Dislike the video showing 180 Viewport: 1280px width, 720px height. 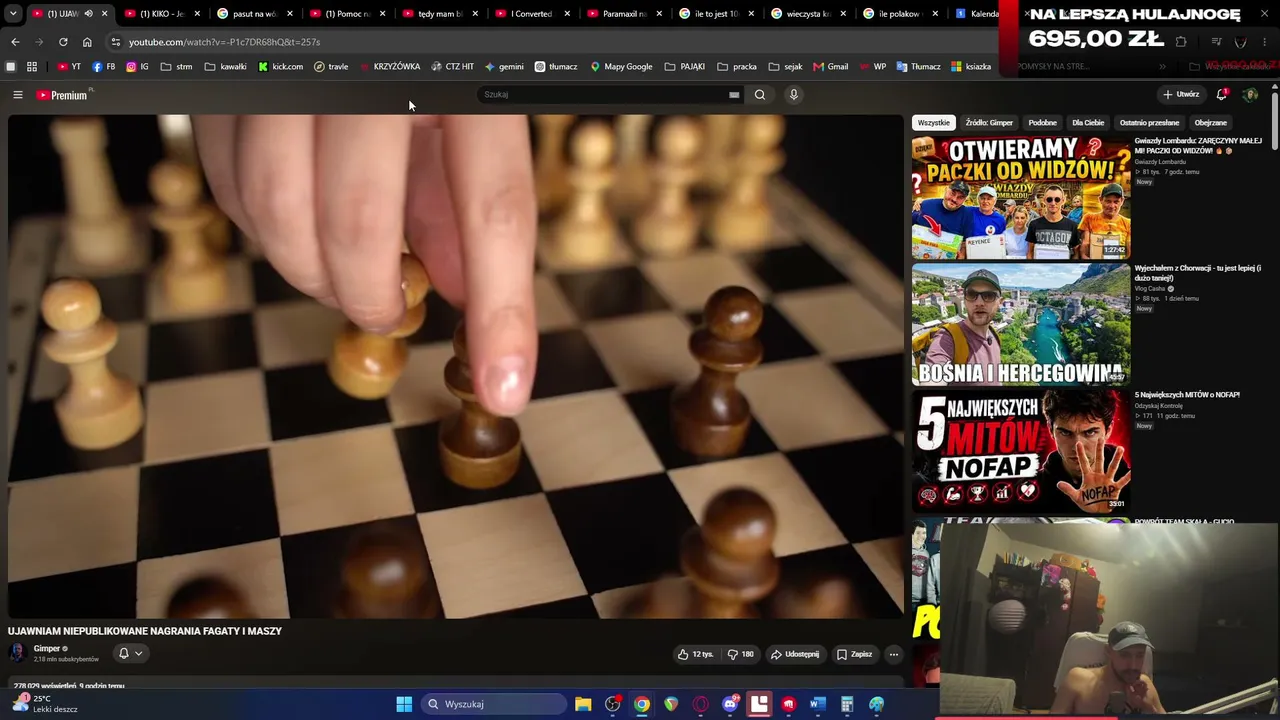[x=741, y=654]
